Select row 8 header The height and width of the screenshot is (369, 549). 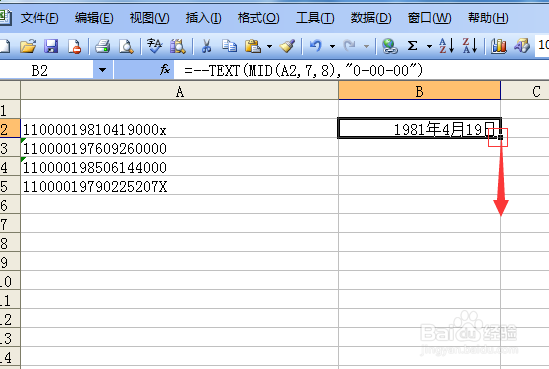(10, 243)
